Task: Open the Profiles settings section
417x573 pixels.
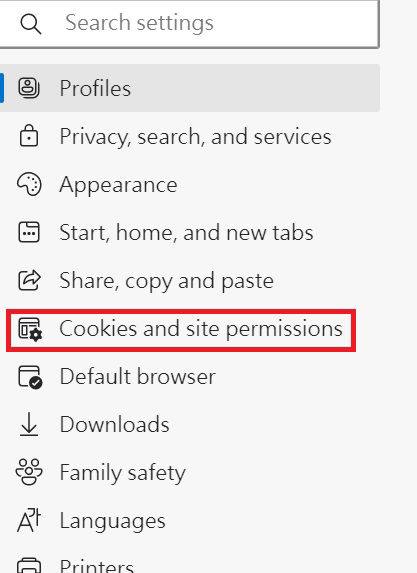Action: click(190, 88)
